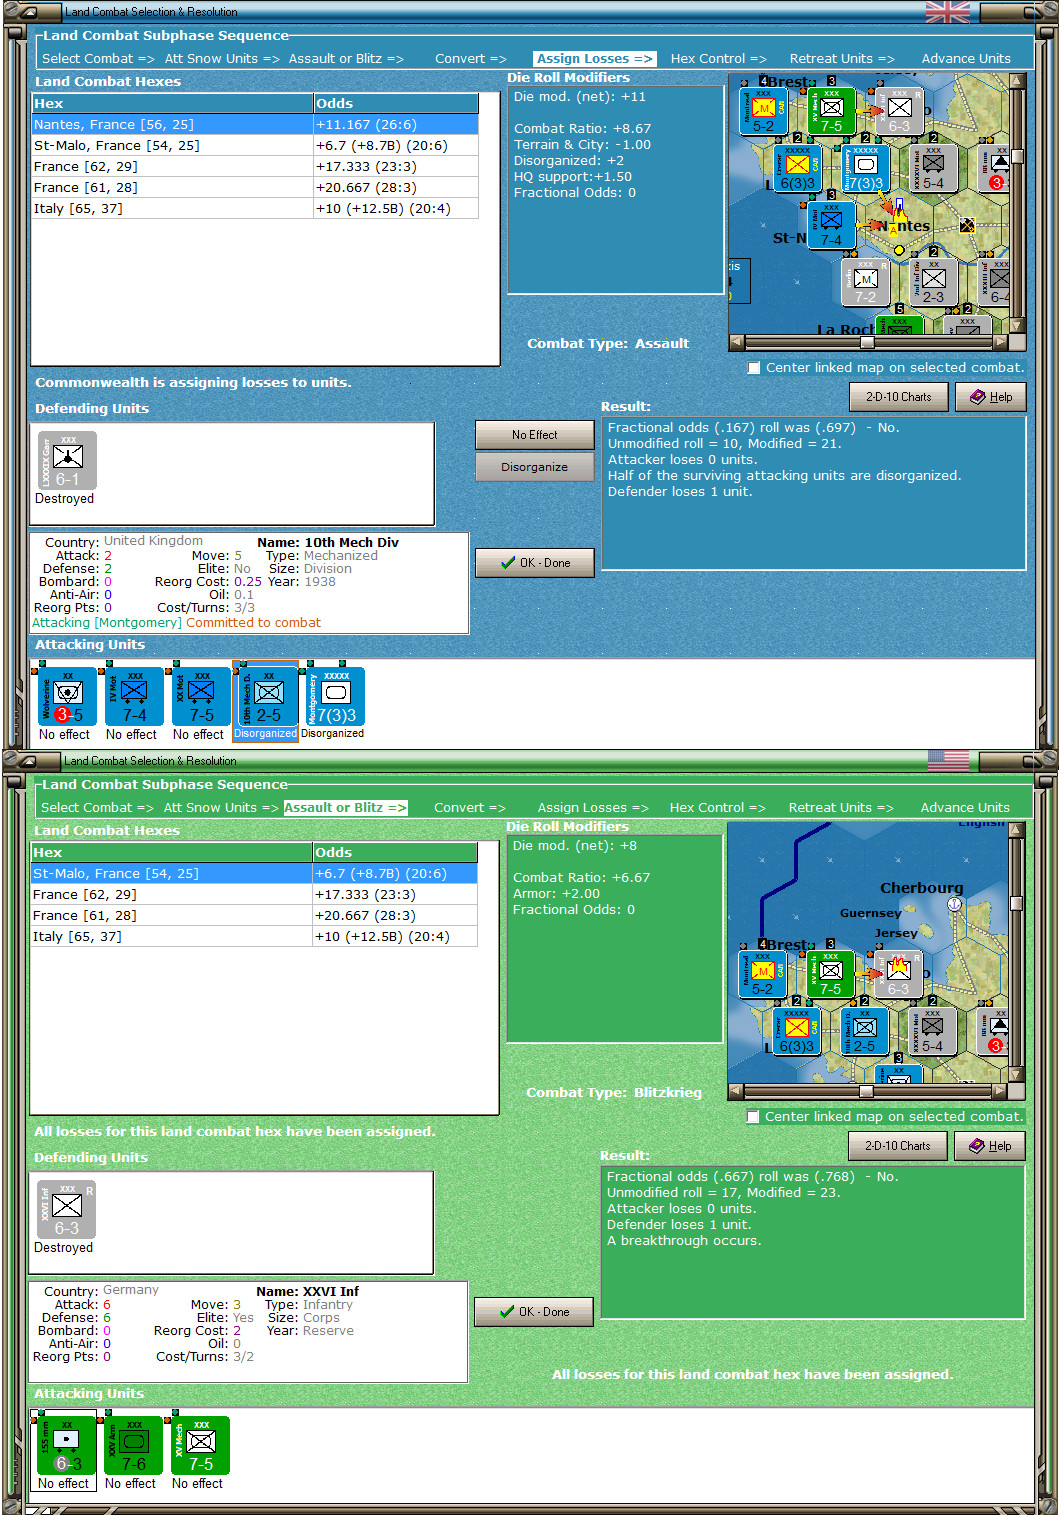
Task: Go to Convert step in green window
Action: 469,808
